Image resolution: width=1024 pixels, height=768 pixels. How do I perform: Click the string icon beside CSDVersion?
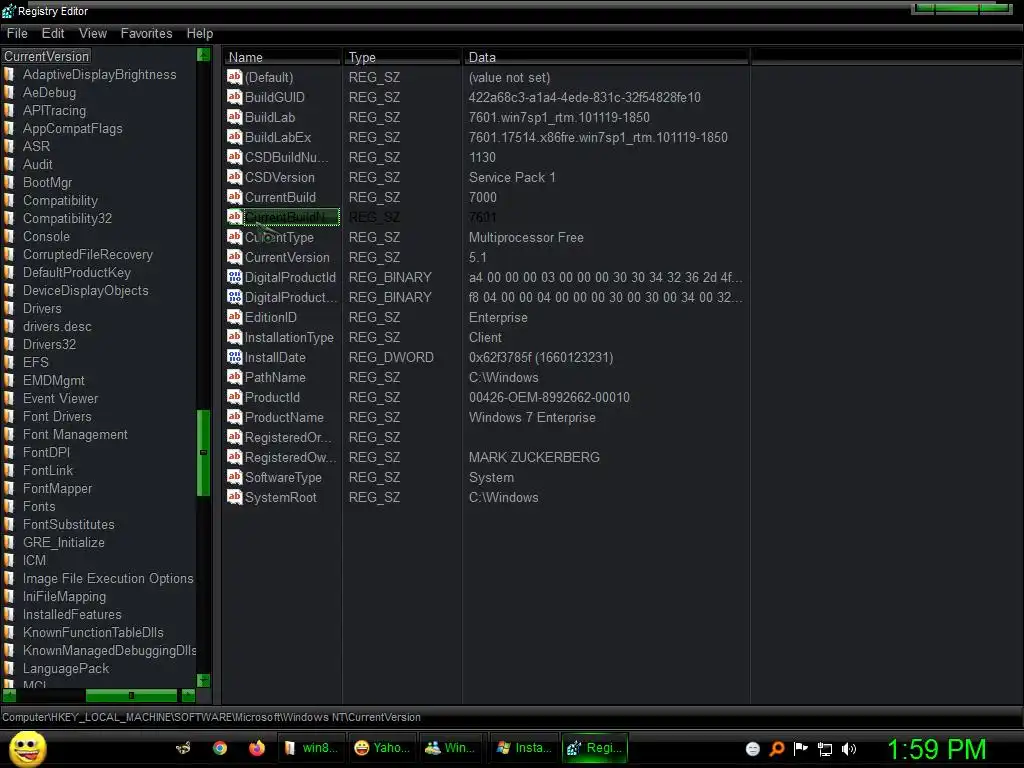click(234, 176)
